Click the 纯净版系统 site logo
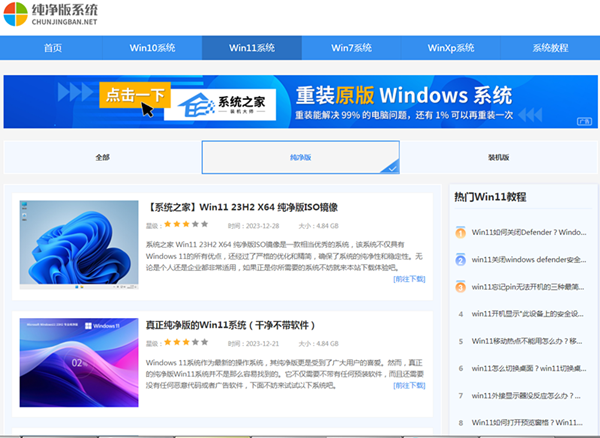The height and width of the screenshot is (438, 600). tap(55, 17)
